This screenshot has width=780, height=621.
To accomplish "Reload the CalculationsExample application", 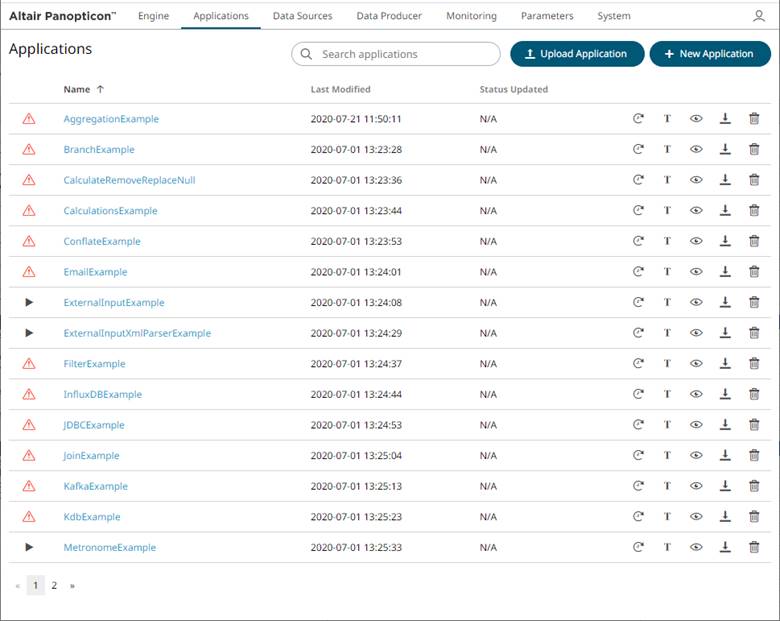I will (638, 211).
